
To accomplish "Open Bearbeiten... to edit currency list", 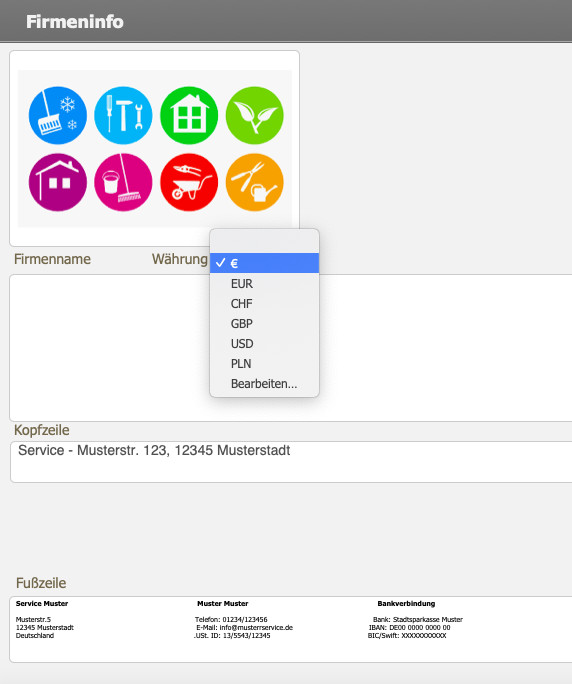I will coord(264,384).
